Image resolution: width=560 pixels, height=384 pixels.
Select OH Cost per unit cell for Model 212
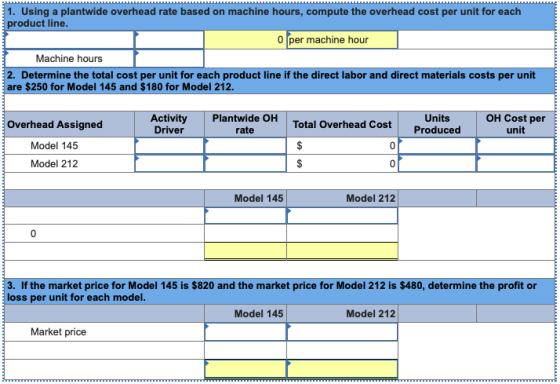[515, 164]
